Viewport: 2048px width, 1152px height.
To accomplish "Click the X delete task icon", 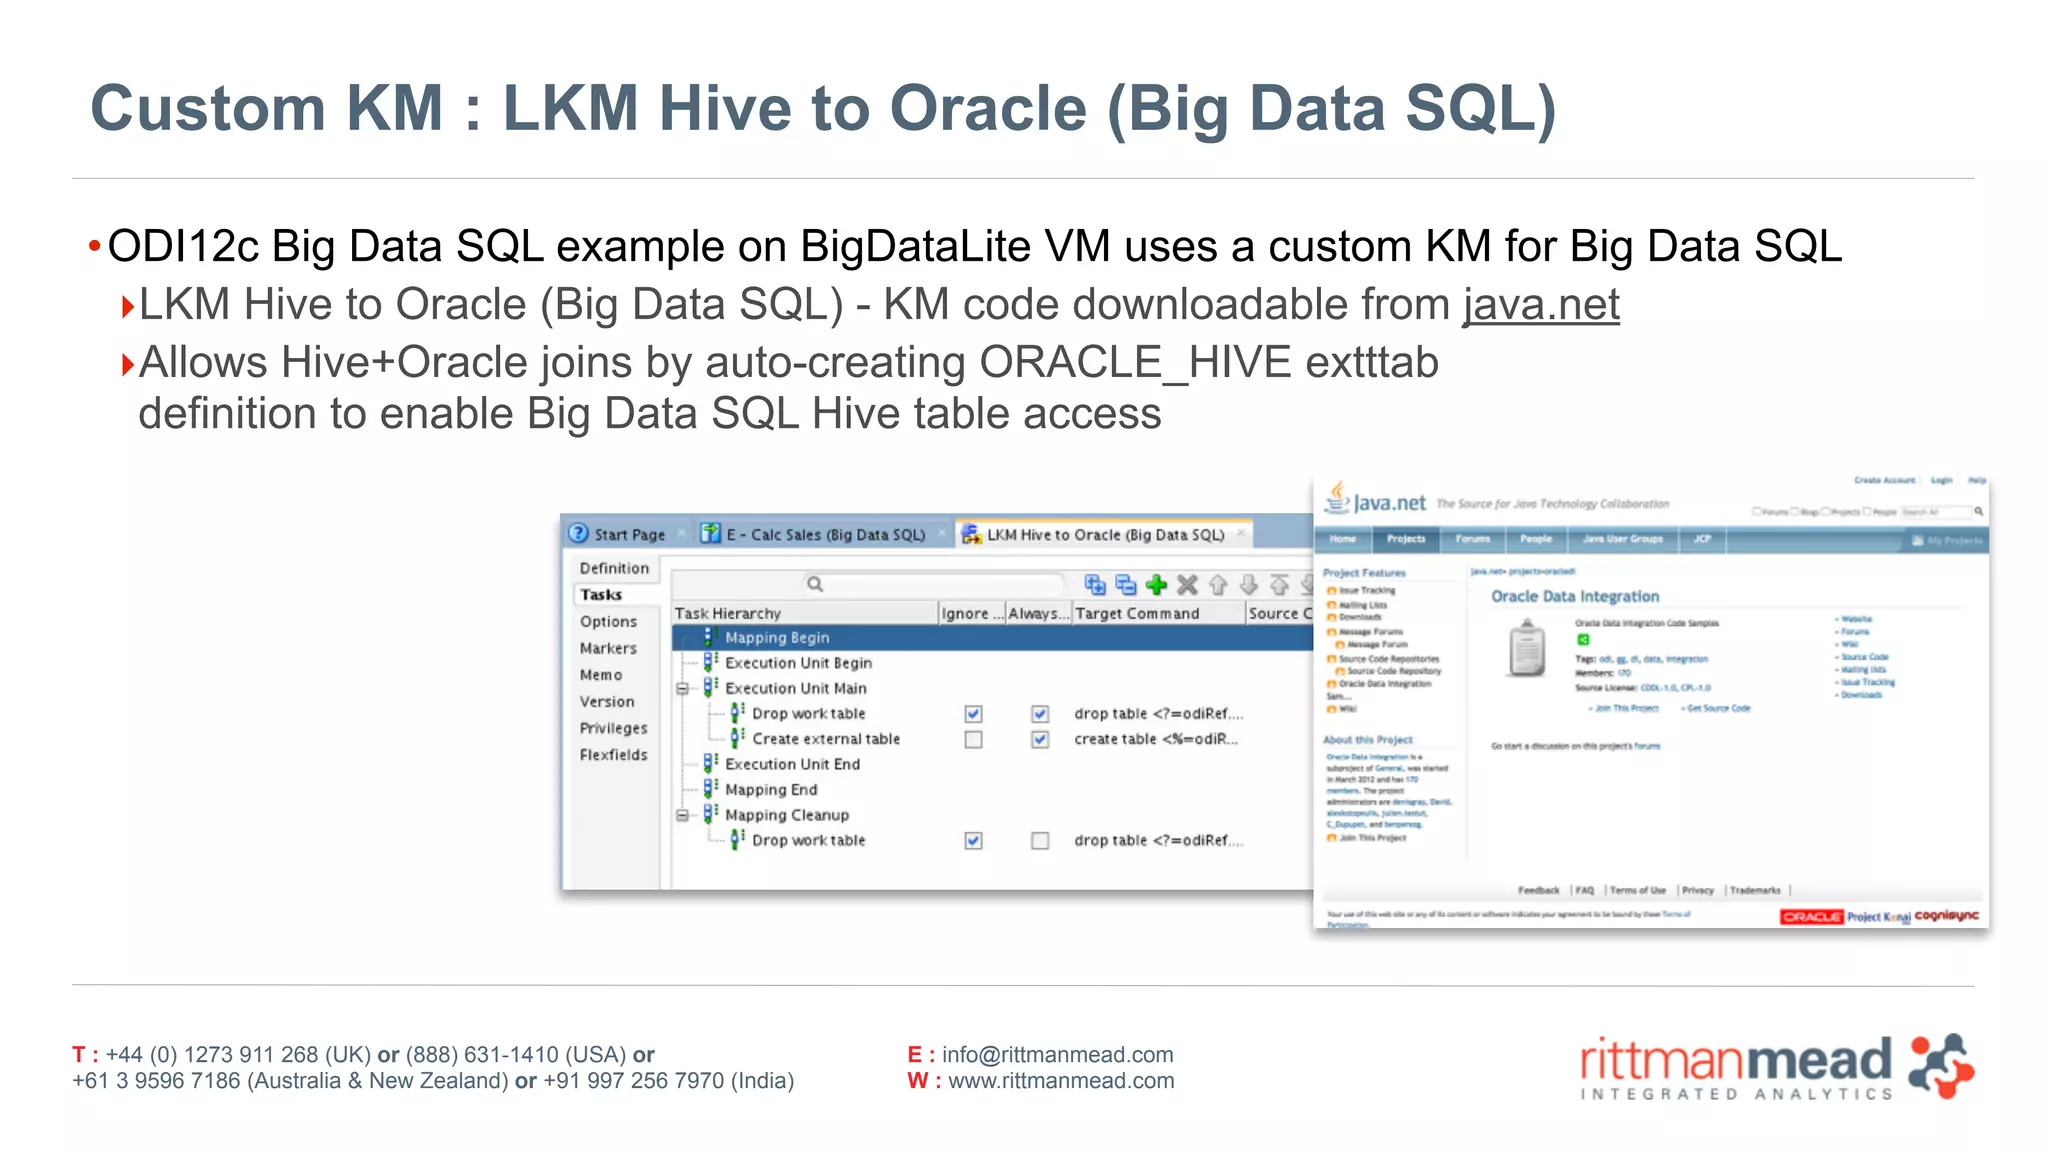I will (x=1187, y=585).
